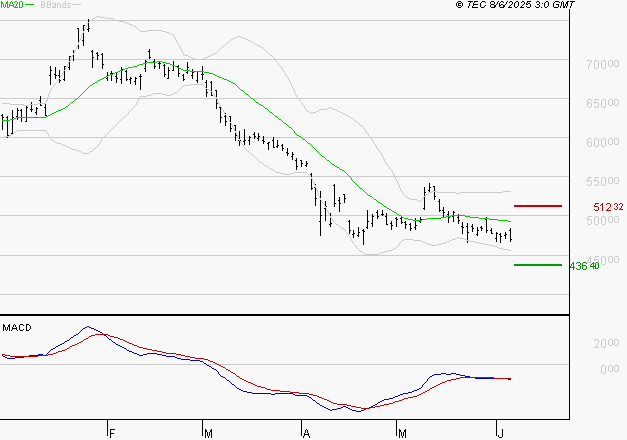Click the second M month label (May)
Screen dimensions: 627x440
(x=402, y=434)
